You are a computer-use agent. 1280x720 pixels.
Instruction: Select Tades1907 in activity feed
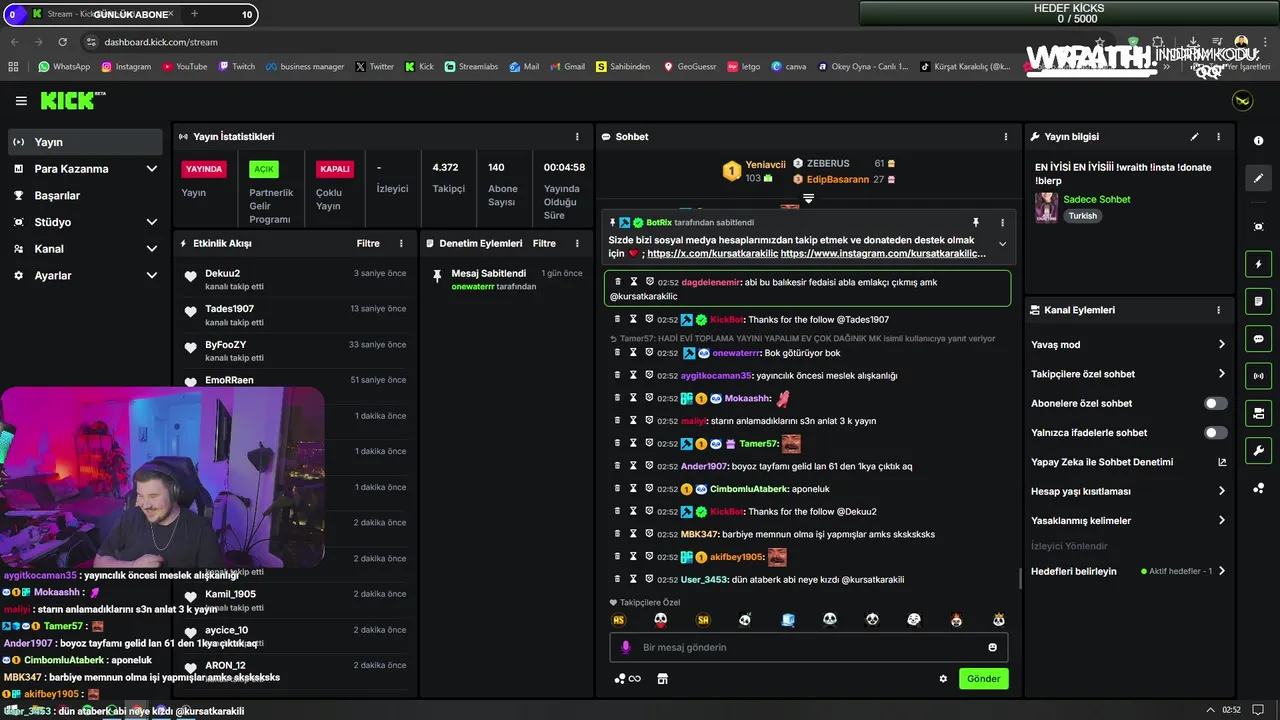[229, 309]
